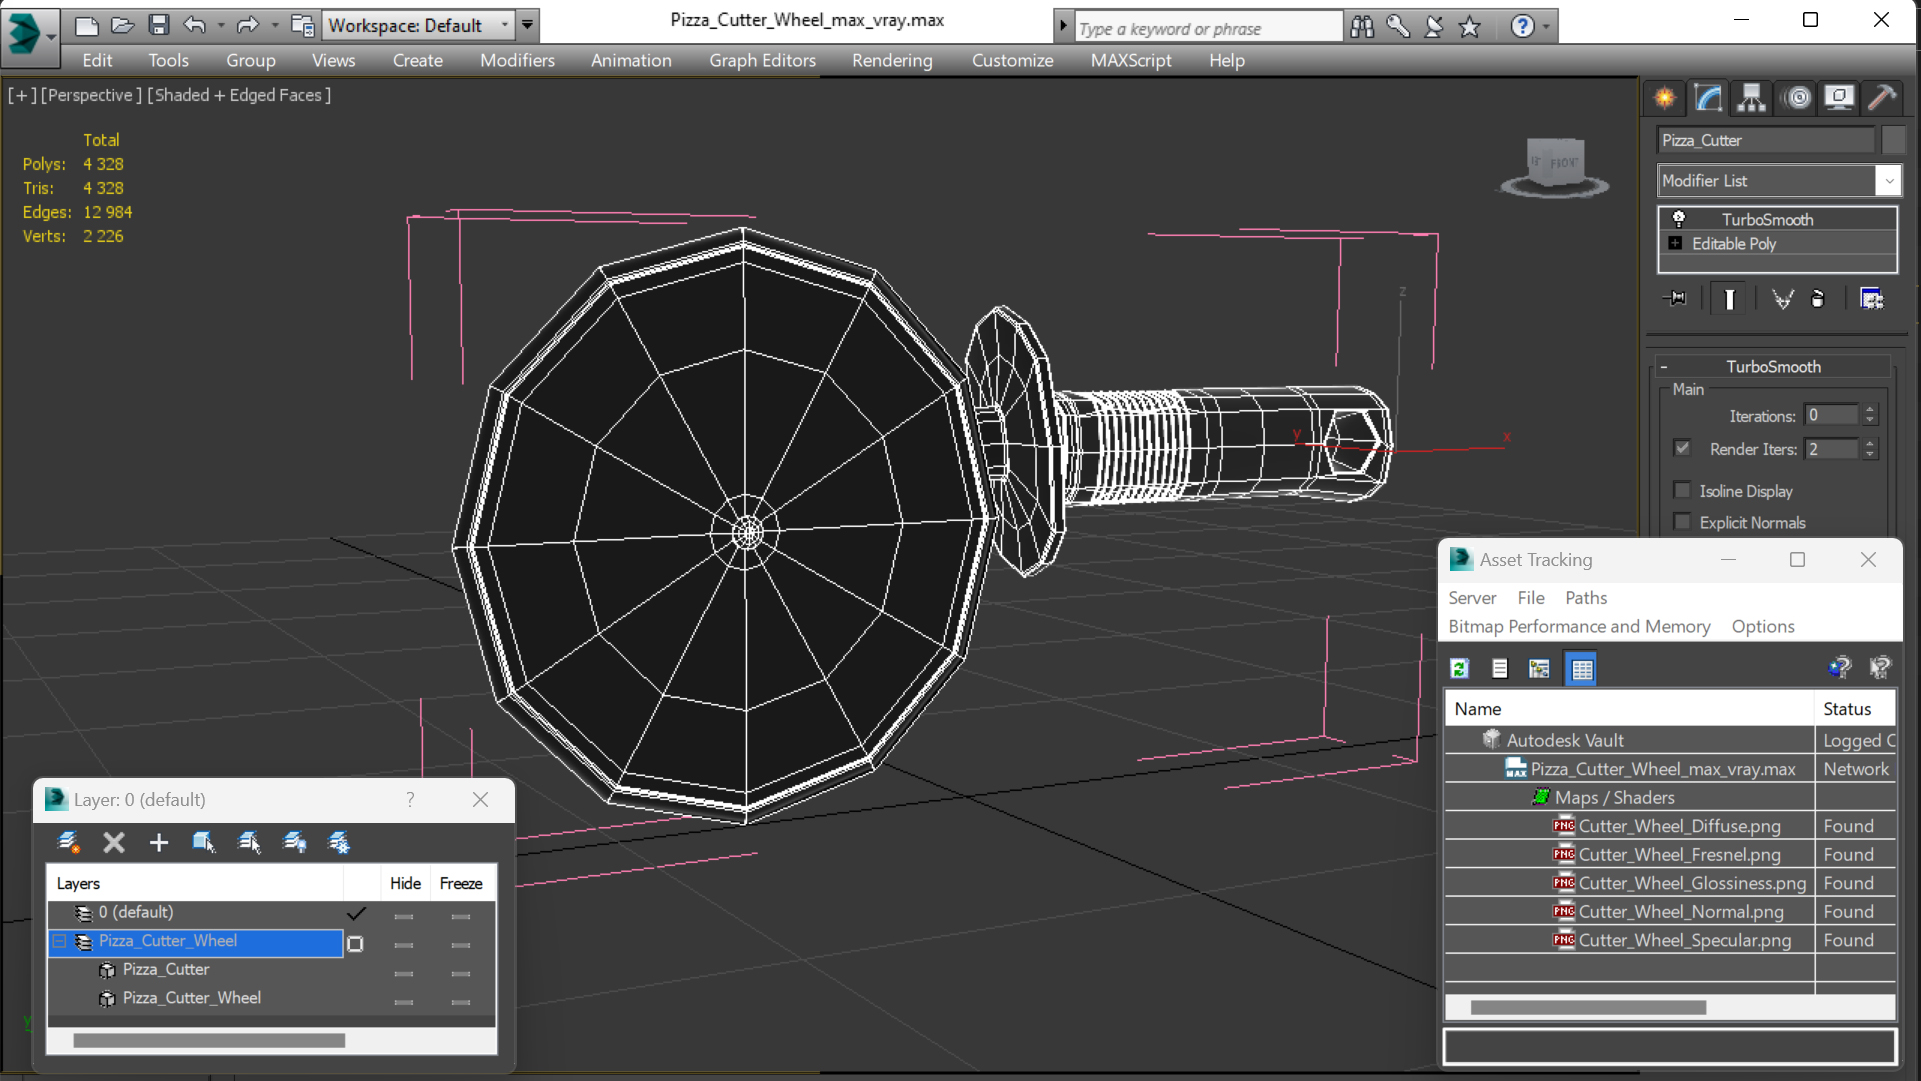Open the Graph Editors menu
The image size is (1921, 1081).
(762, 60)
